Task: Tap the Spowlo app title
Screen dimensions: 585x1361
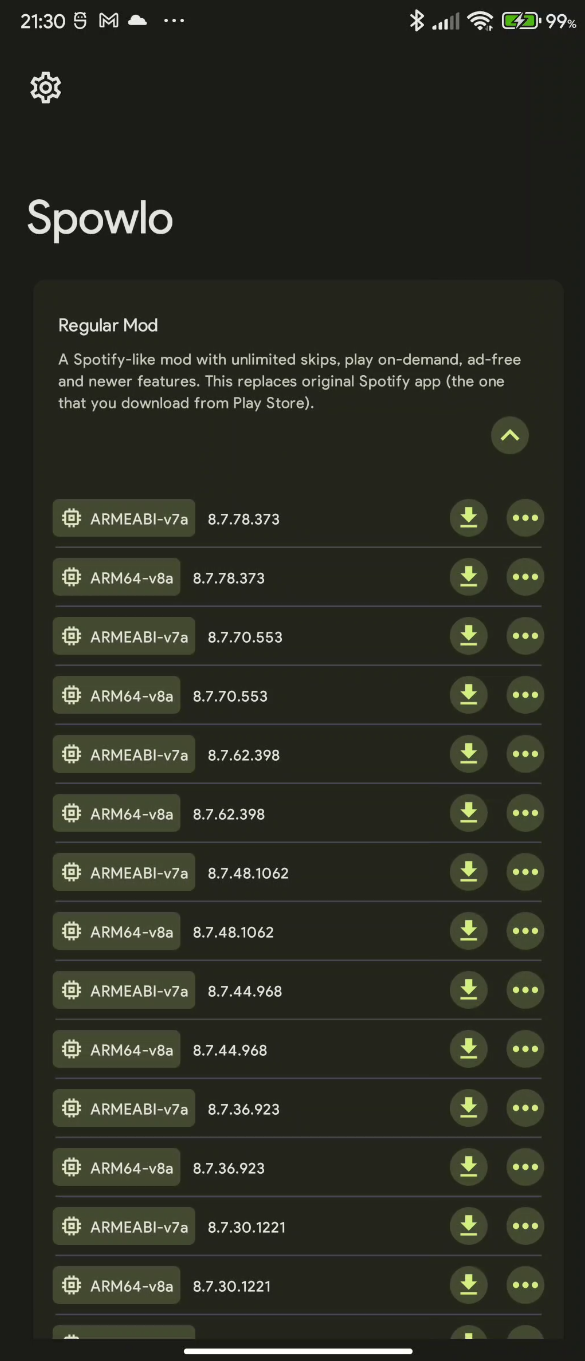Action: (99, 218)
